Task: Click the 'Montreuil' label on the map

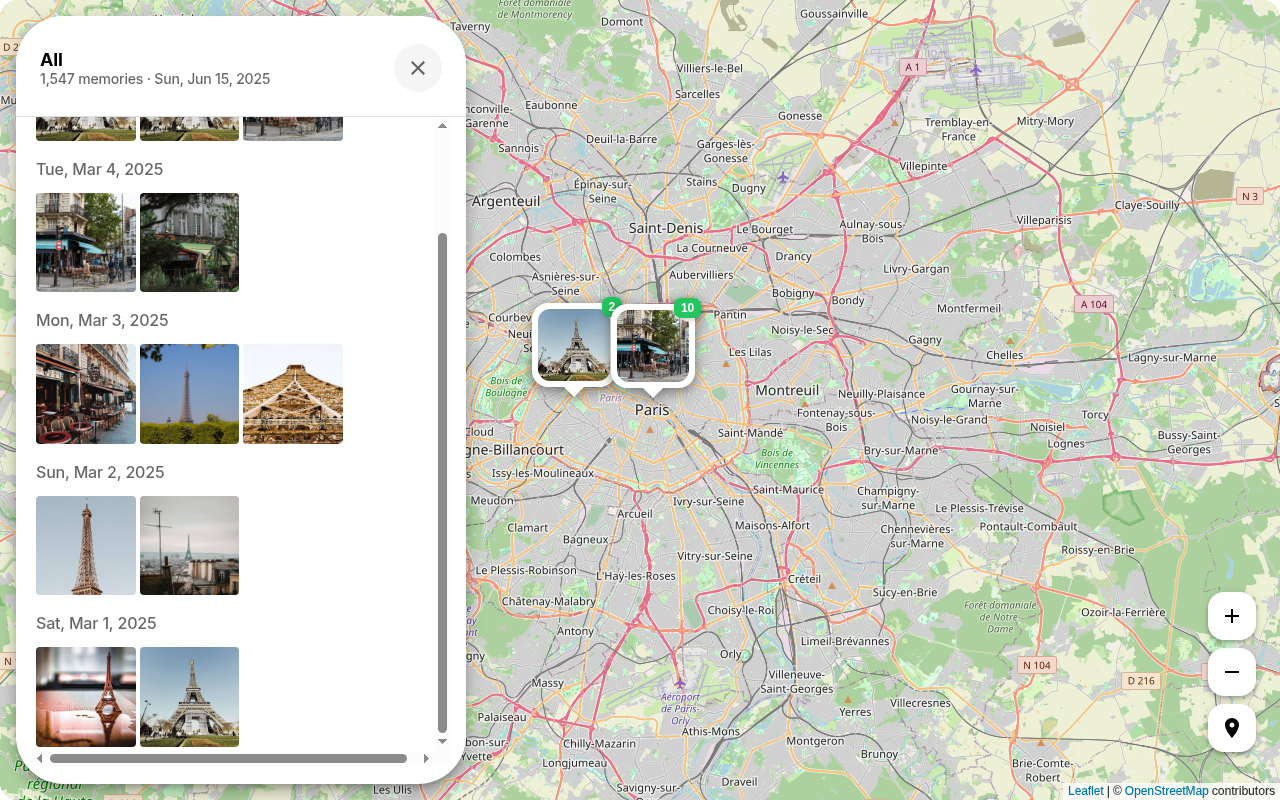Action: 787,390
